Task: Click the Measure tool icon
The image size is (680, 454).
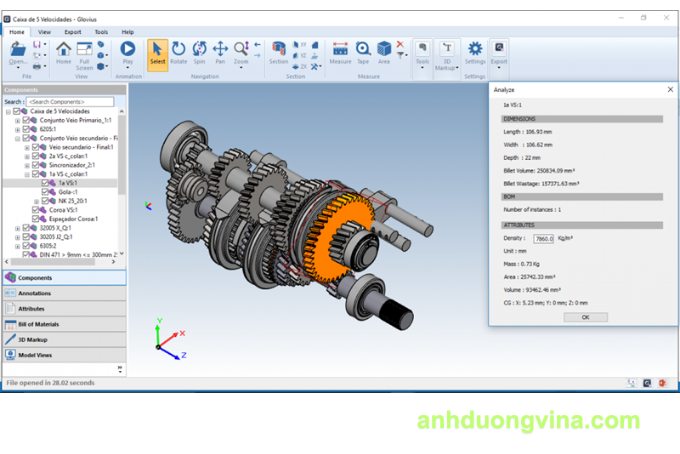Action: coord(340,52)
